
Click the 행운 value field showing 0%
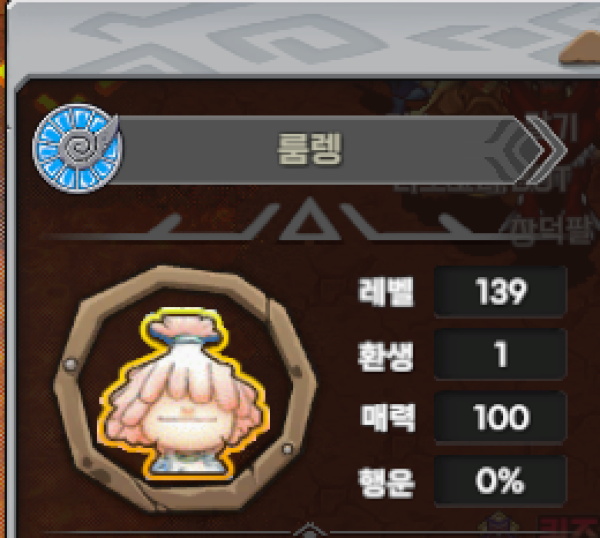point(501,480)
